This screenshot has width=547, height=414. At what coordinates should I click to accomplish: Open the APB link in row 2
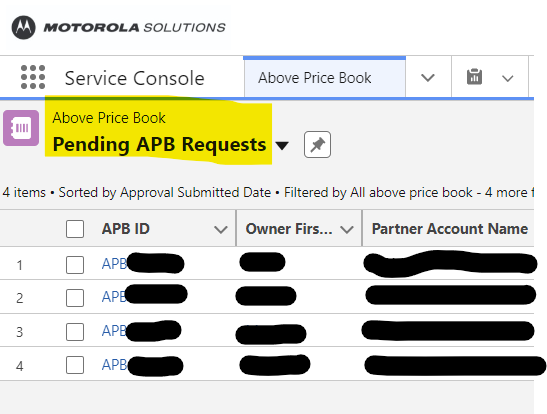pyautogui.click(x=114, y=296)
